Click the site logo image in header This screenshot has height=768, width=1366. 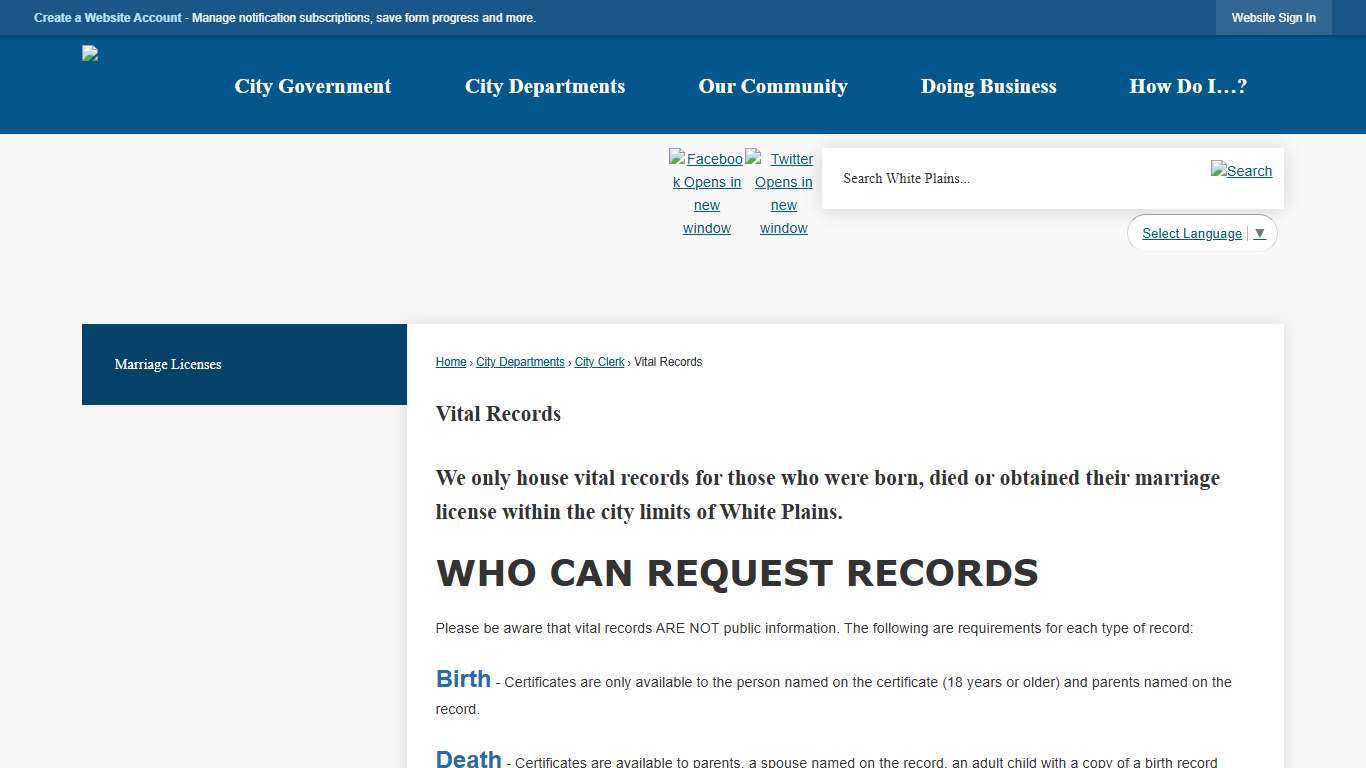(90, 54)
